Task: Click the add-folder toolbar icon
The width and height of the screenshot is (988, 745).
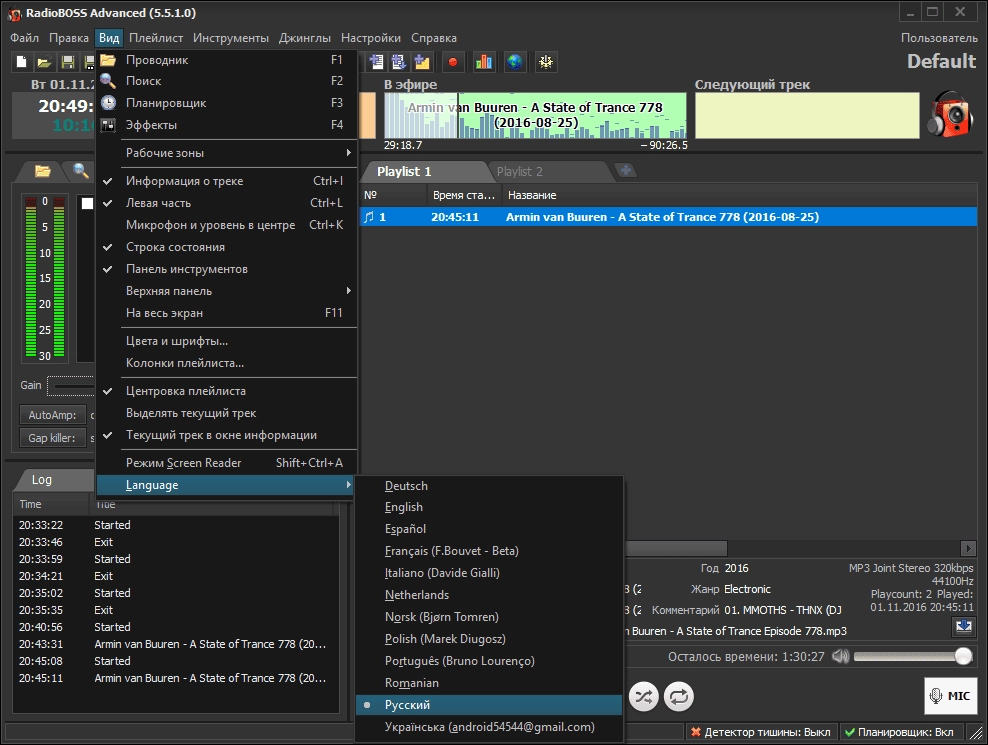Action: (x=422, y=62)
